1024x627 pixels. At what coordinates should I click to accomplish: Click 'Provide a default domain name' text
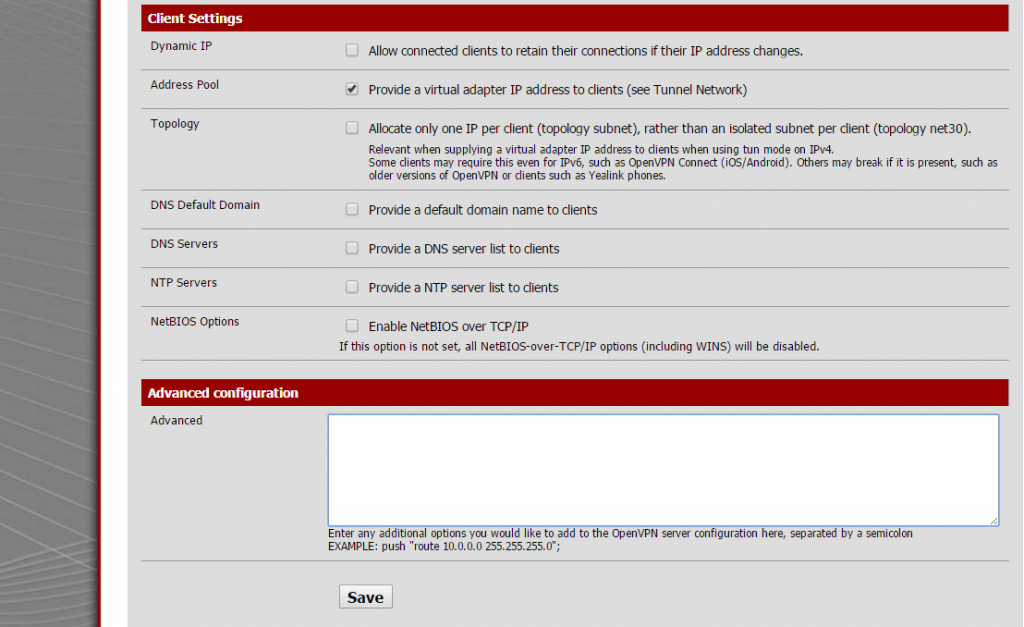(x=483, y=210)
